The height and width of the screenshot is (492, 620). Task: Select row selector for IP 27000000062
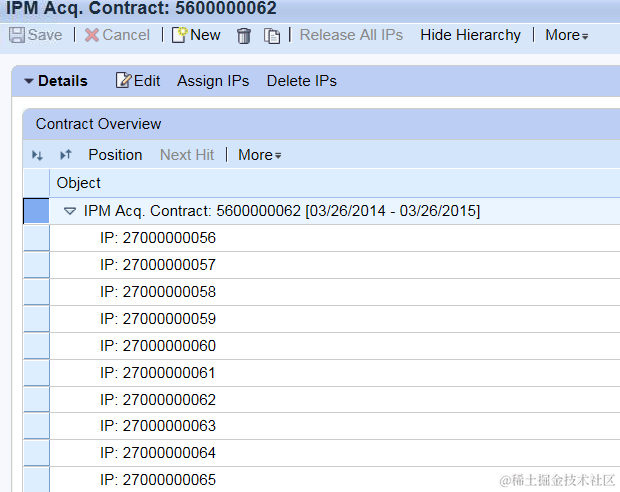coord(36,400)
